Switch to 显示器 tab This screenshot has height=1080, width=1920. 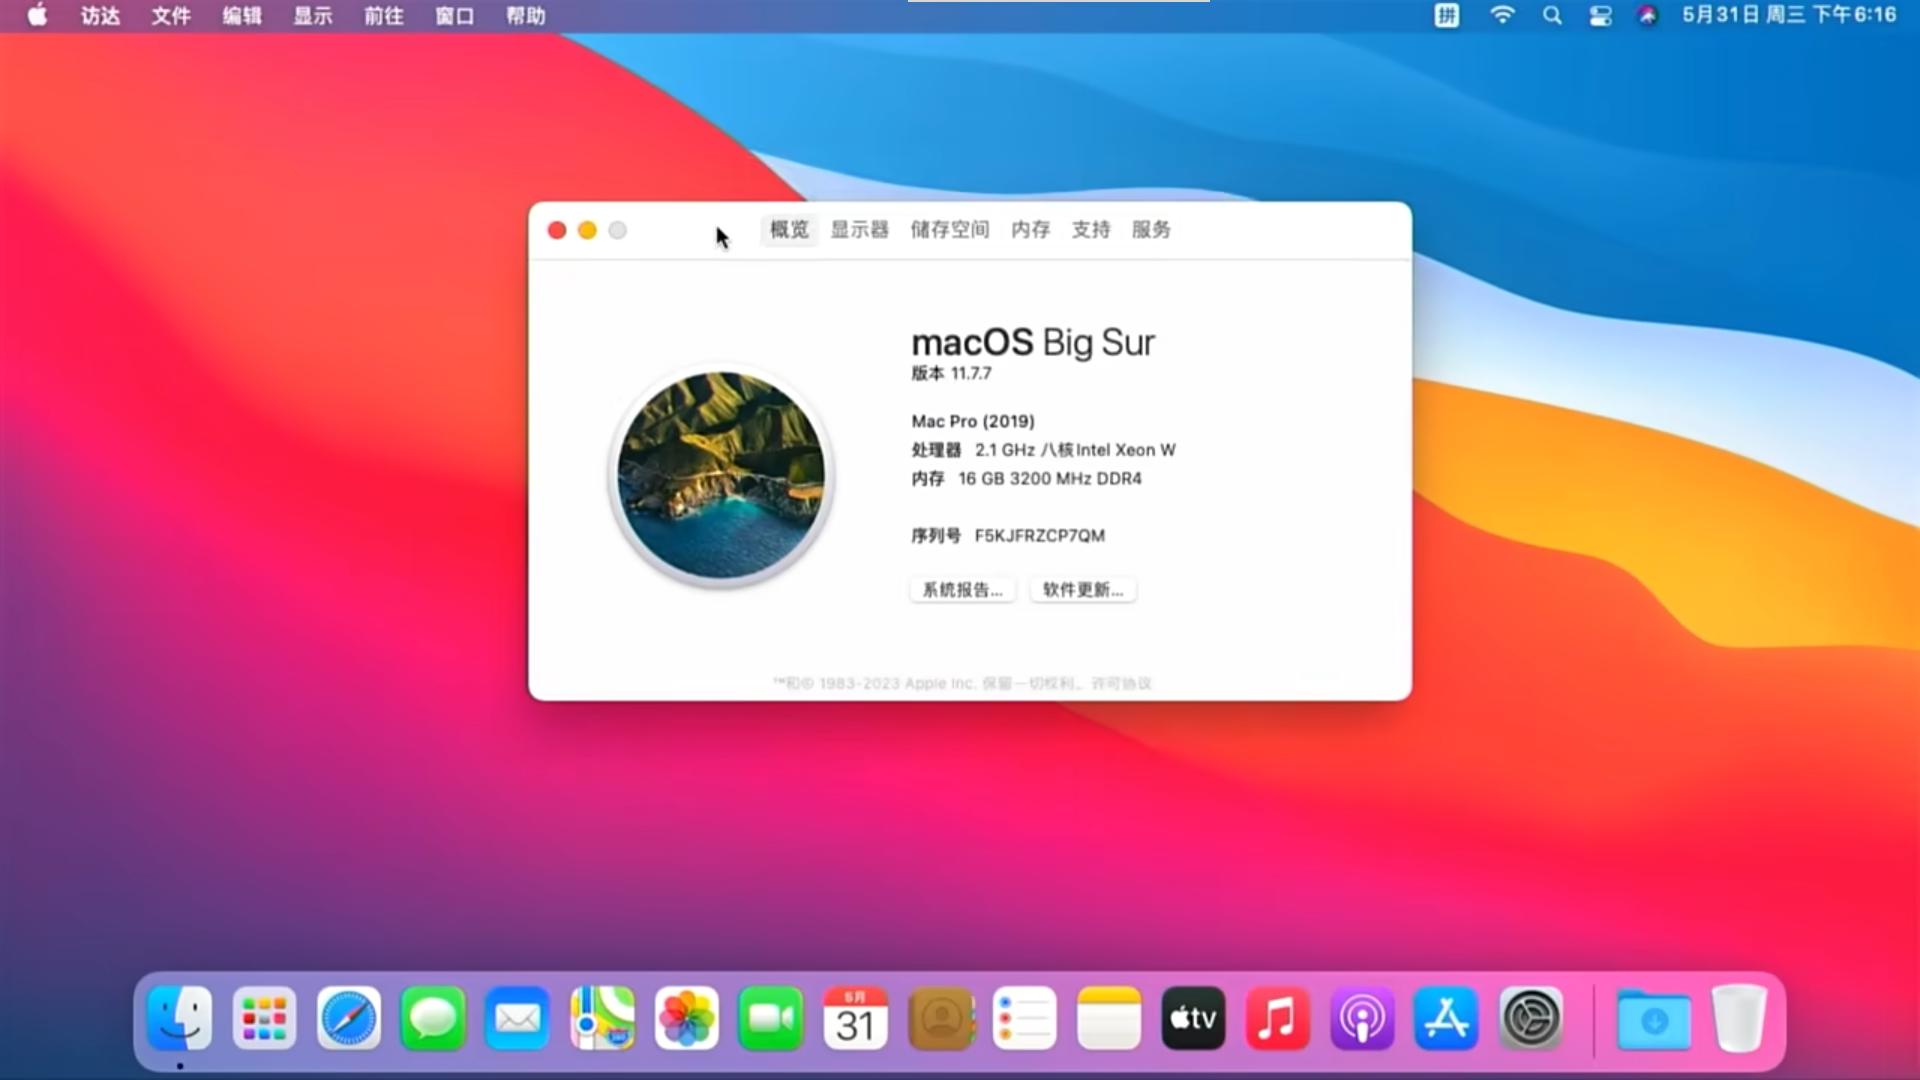[859, 230]
